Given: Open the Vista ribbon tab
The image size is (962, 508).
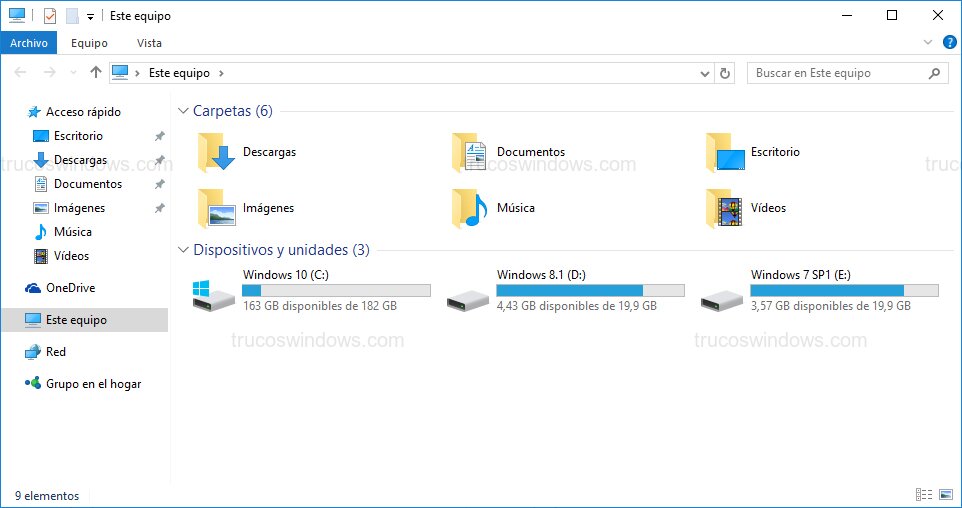Looking at the screenshot, I should [x=149, y=43].
